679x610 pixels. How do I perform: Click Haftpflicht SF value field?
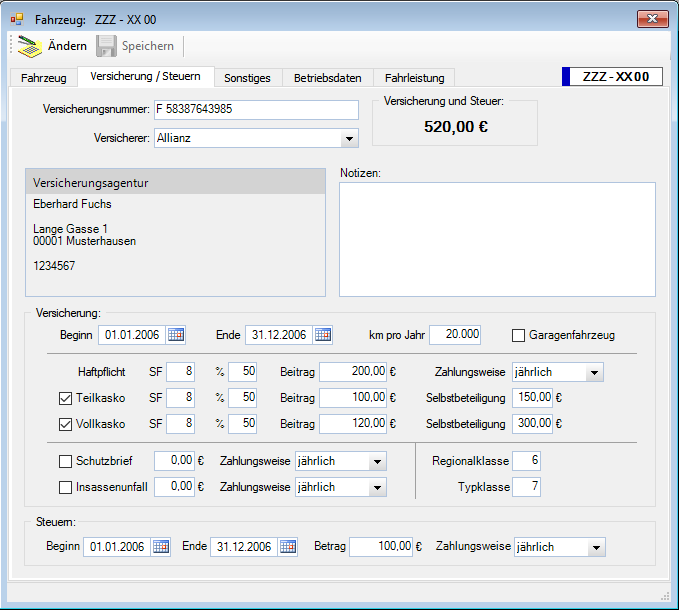tap(181, 372)
